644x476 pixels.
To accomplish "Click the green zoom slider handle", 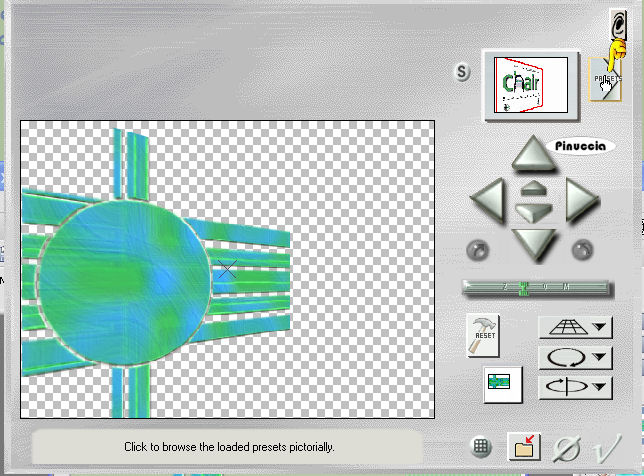I will pos(523,289).
